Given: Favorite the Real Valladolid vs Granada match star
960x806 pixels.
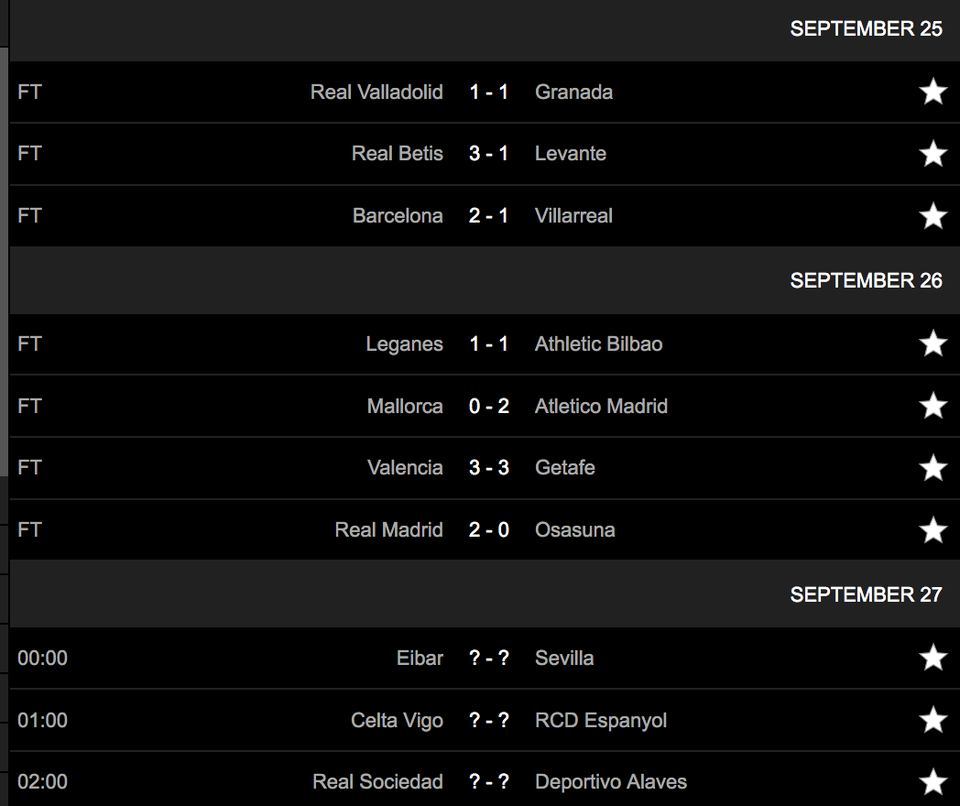Looking at the screenshot, I should [932, 92].
